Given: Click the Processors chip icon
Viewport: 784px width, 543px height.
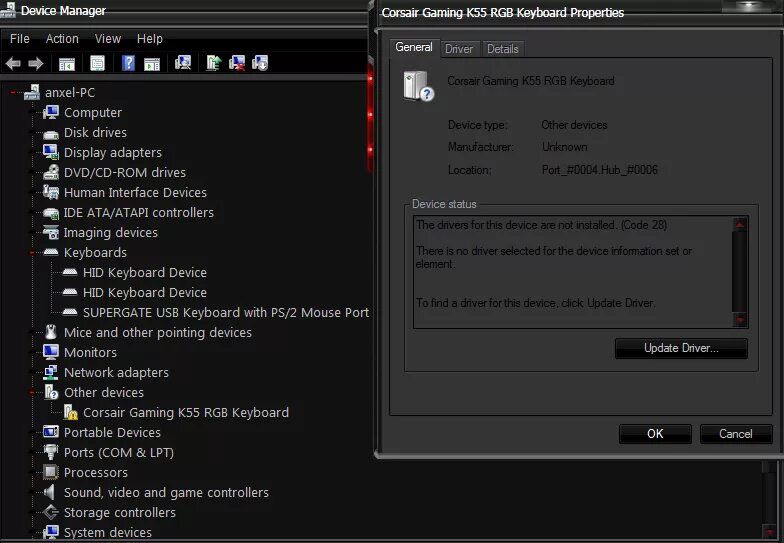Looking at the screenshot, I should (50, 472).
